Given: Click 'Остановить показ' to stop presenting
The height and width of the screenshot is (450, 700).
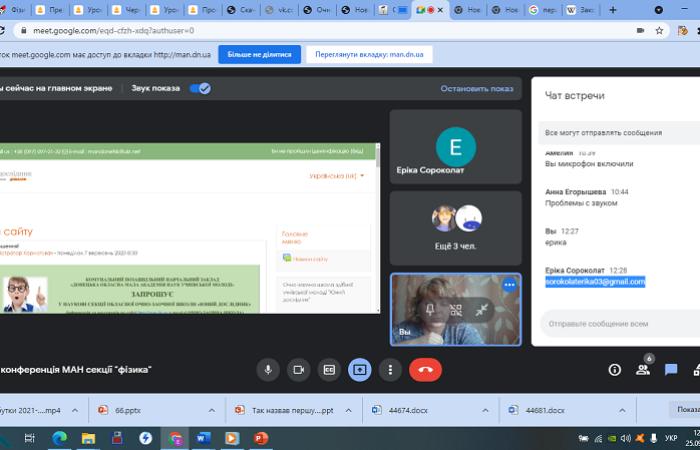Looking at the screenshot, I should [x=477, y=88].
